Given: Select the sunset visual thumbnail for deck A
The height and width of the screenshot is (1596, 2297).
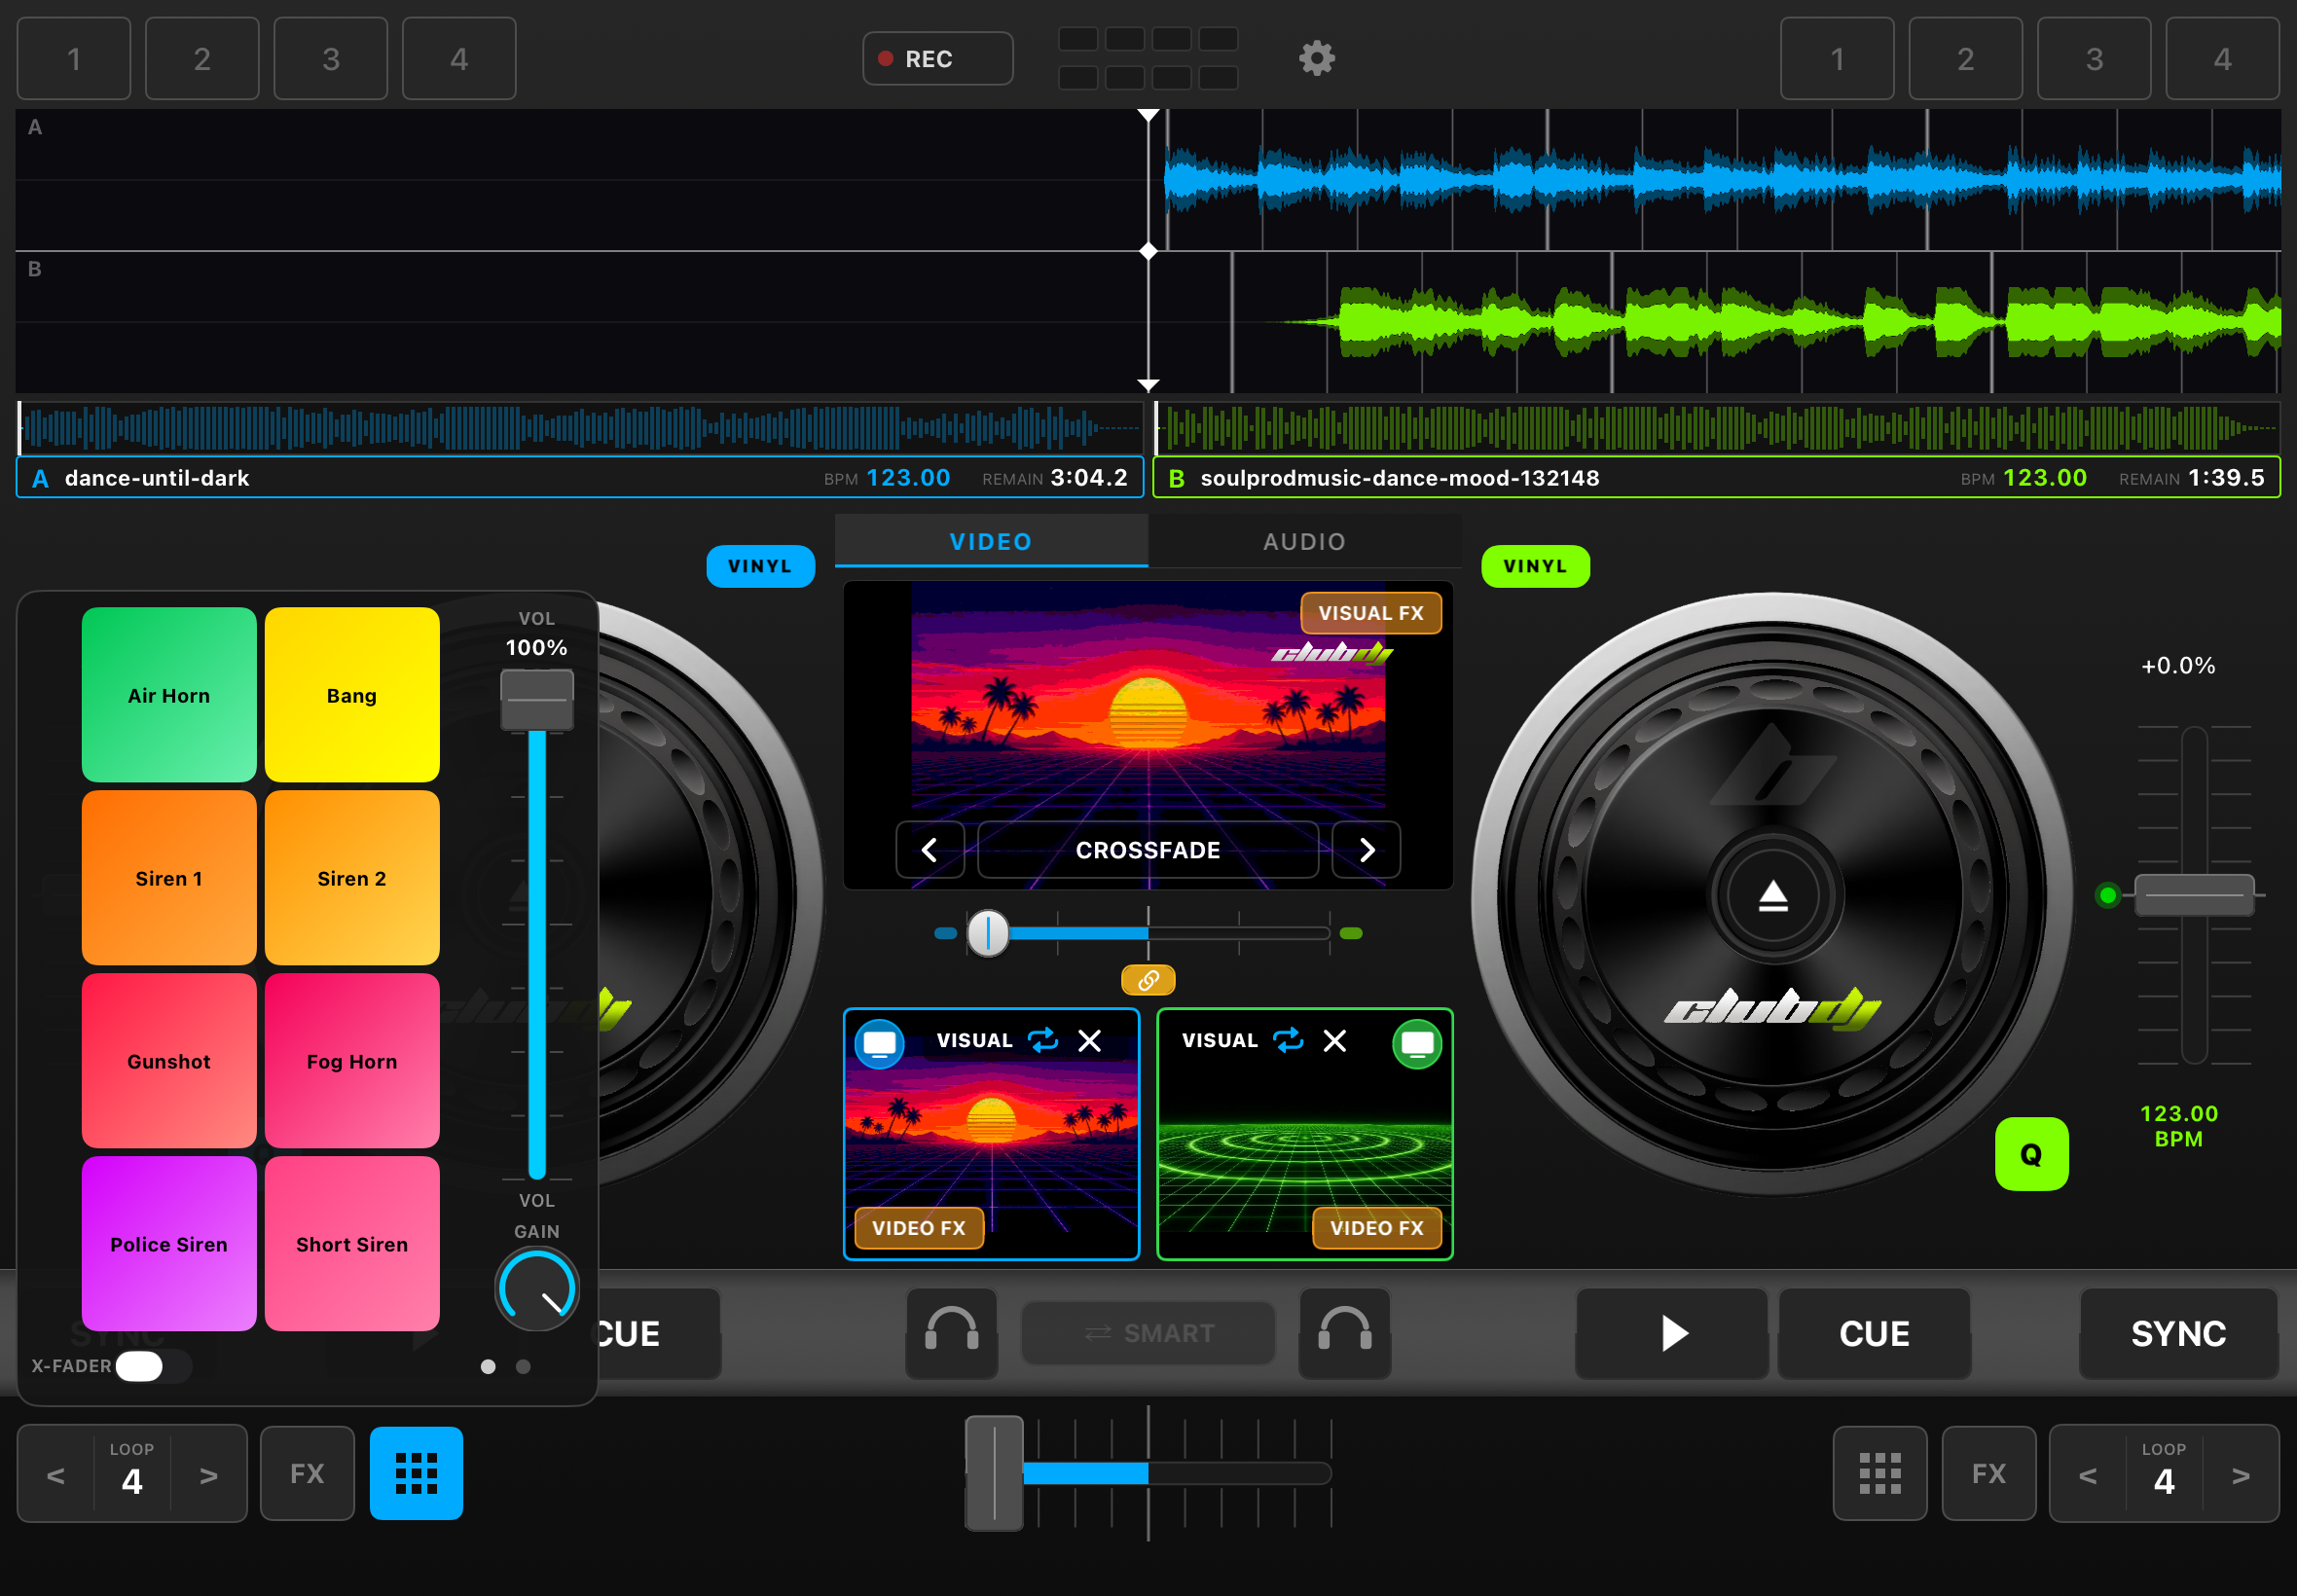Looking at the screenshot, I should [x=991, y=1134].
